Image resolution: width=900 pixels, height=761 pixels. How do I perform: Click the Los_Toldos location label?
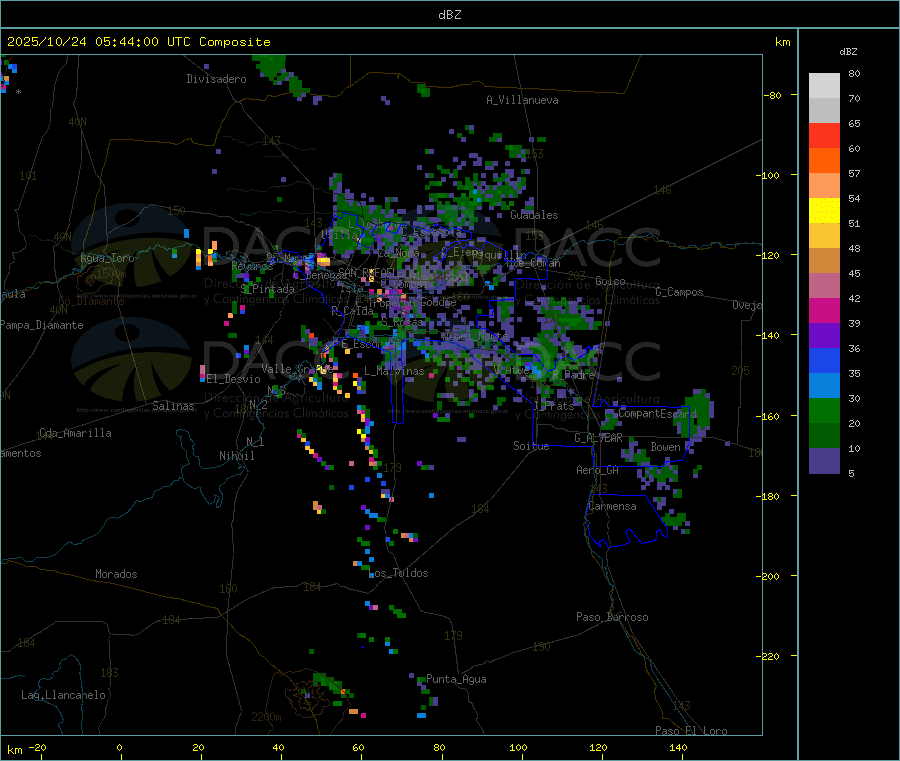click(400, 573)
